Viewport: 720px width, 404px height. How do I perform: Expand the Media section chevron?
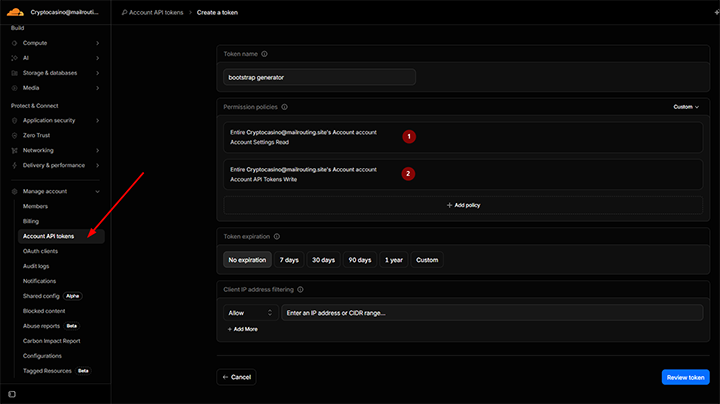[x=97, y=88]
